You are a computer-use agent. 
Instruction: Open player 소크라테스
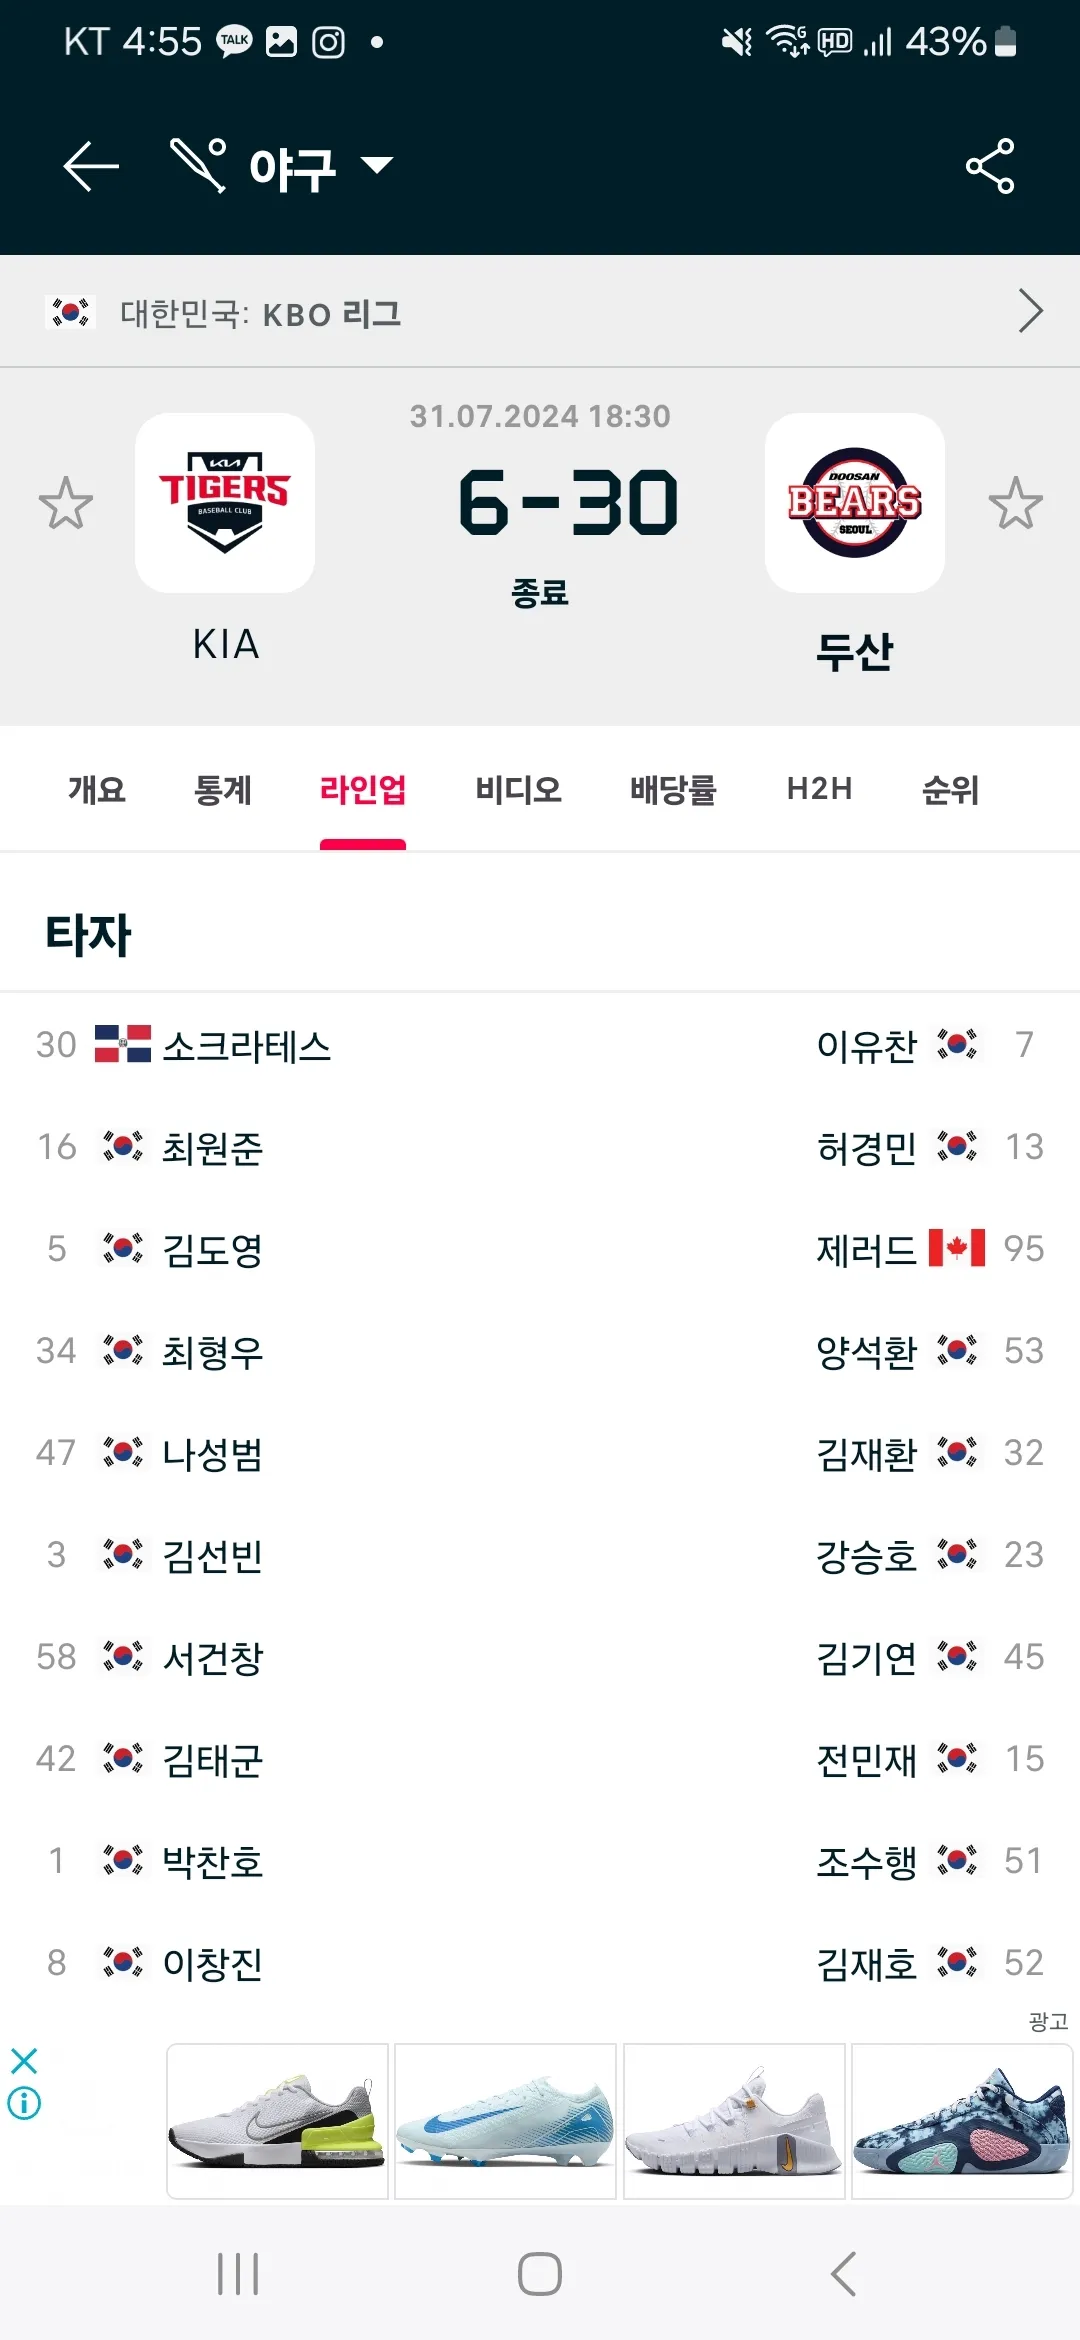(x=246, y=1046)
